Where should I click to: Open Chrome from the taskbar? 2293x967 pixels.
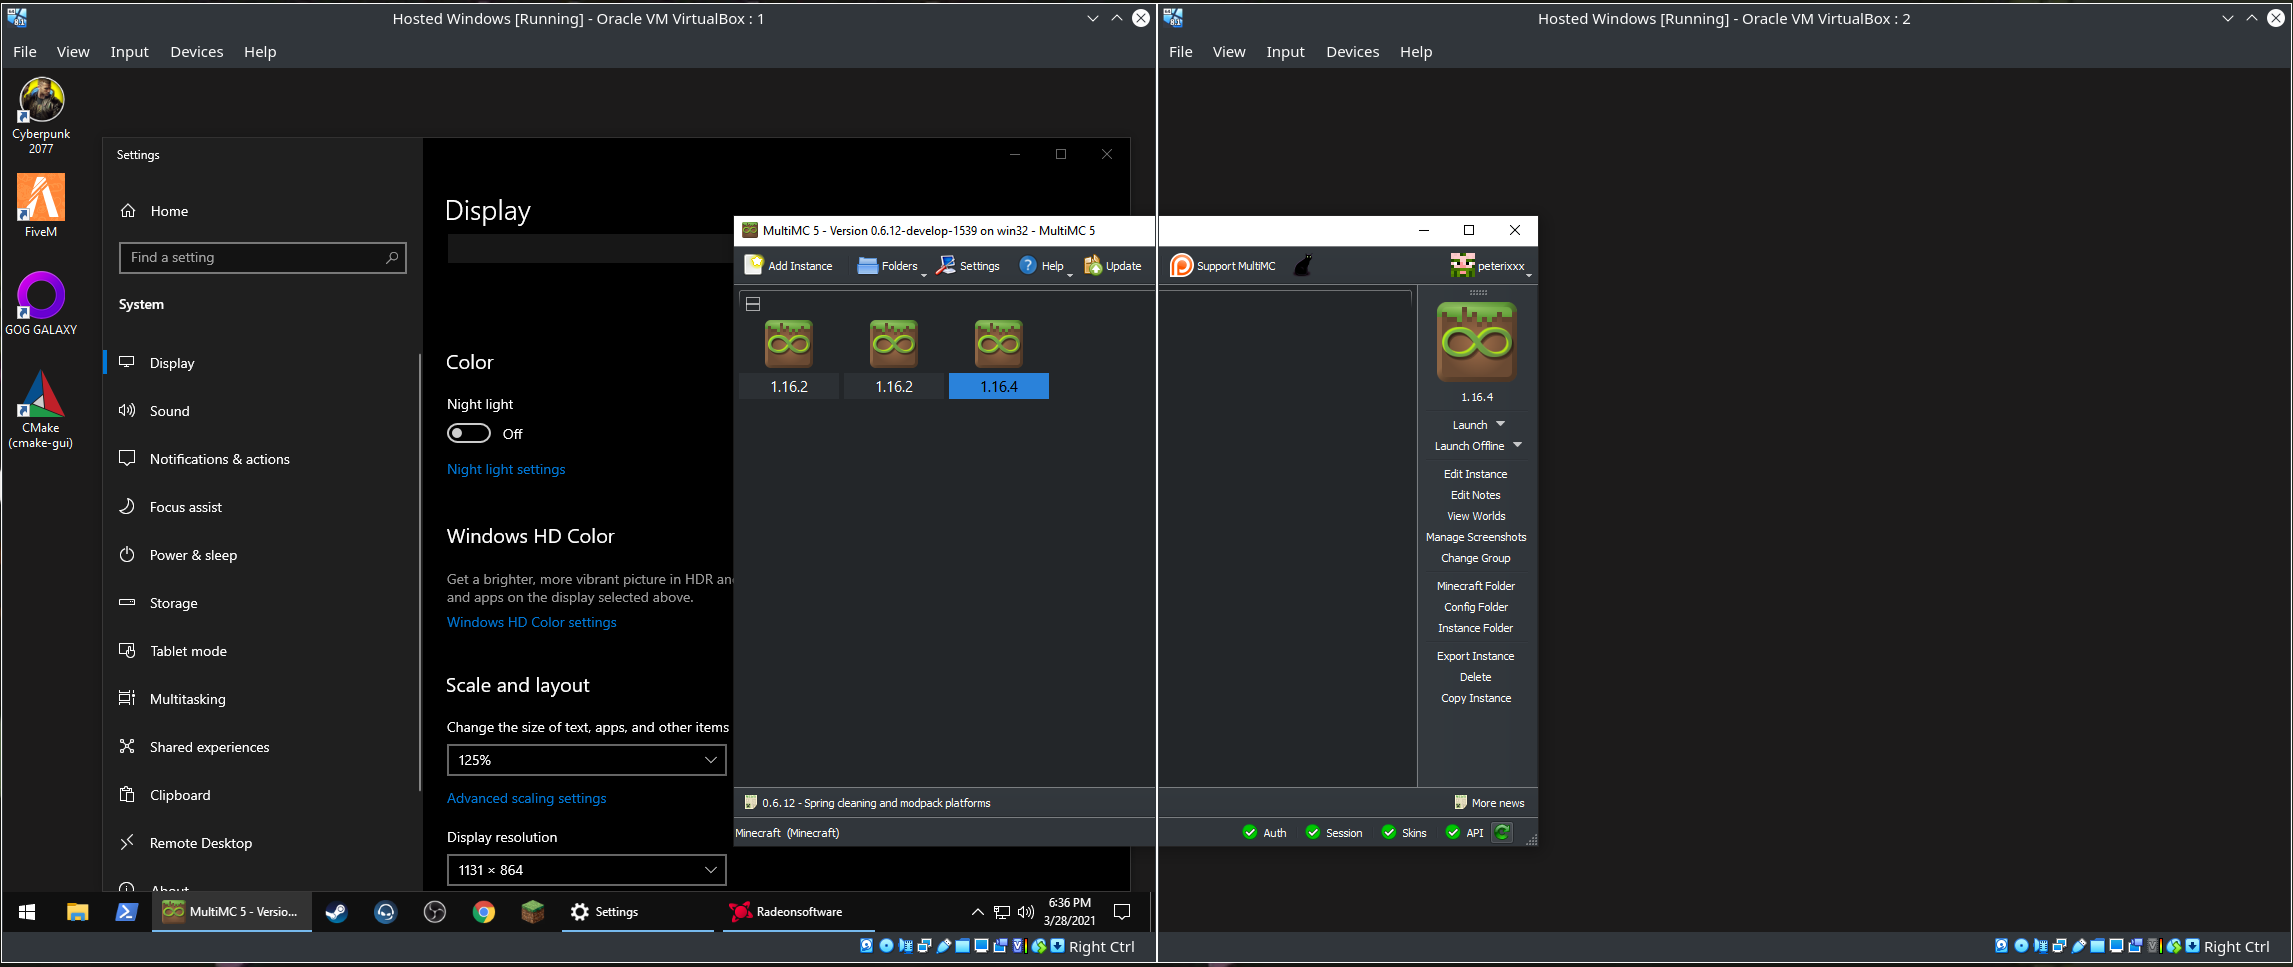(484, 911)
